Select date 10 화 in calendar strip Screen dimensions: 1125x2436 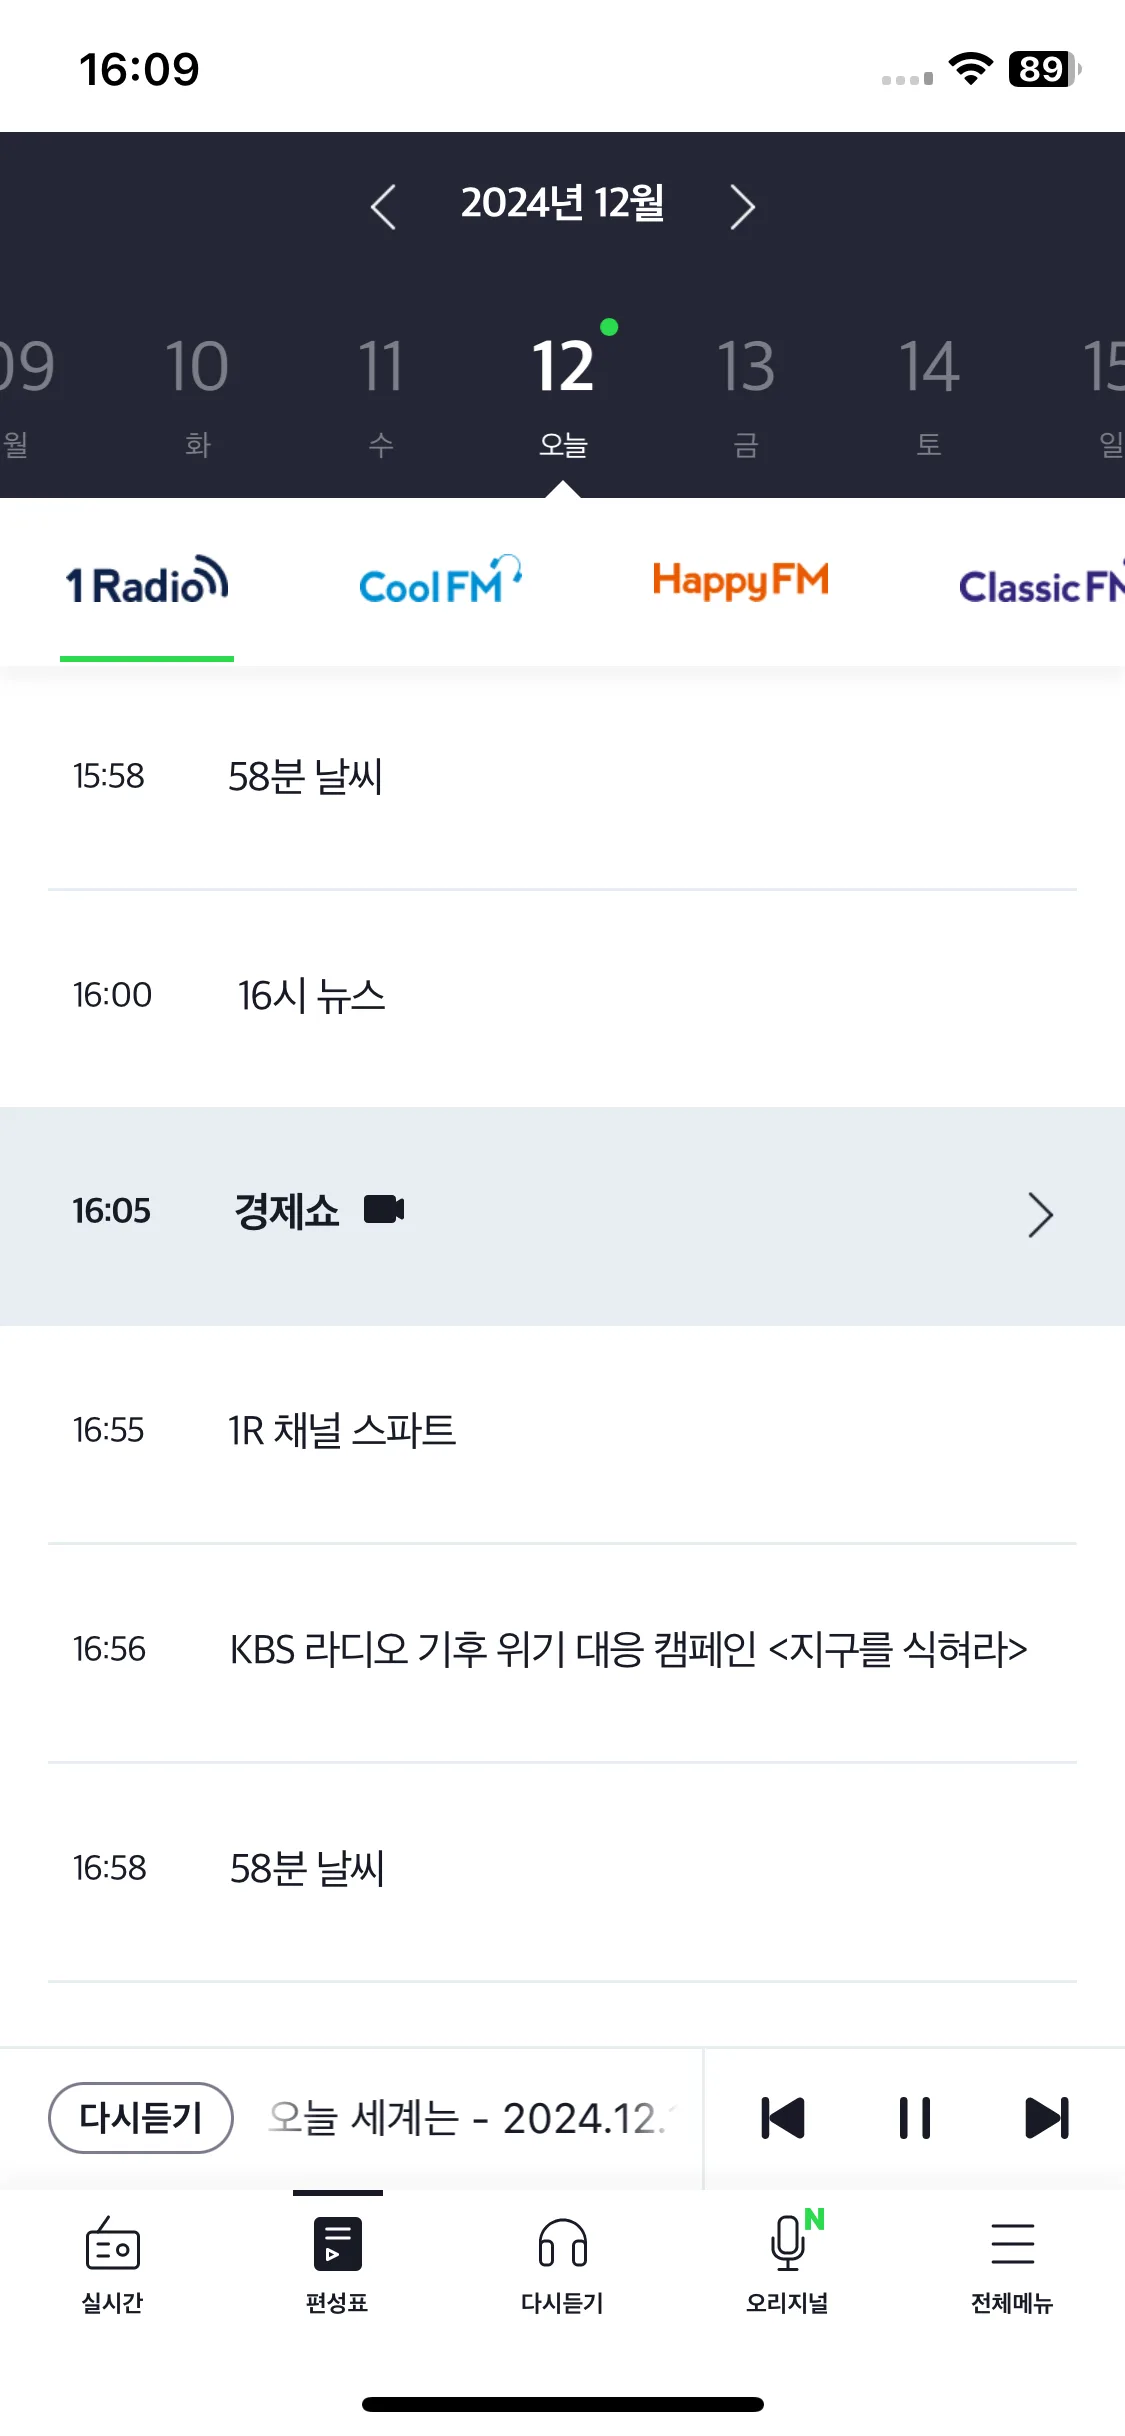click(x=197, y=395)
